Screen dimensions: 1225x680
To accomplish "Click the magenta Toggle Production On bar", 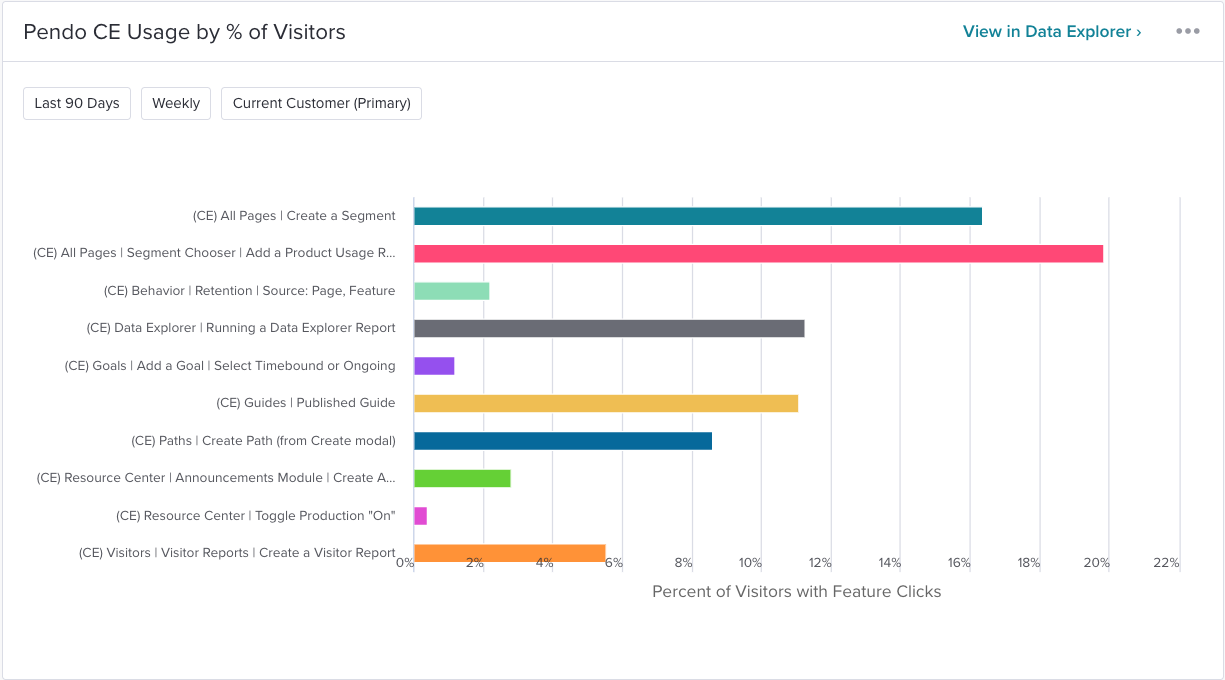I will [420, 516].
